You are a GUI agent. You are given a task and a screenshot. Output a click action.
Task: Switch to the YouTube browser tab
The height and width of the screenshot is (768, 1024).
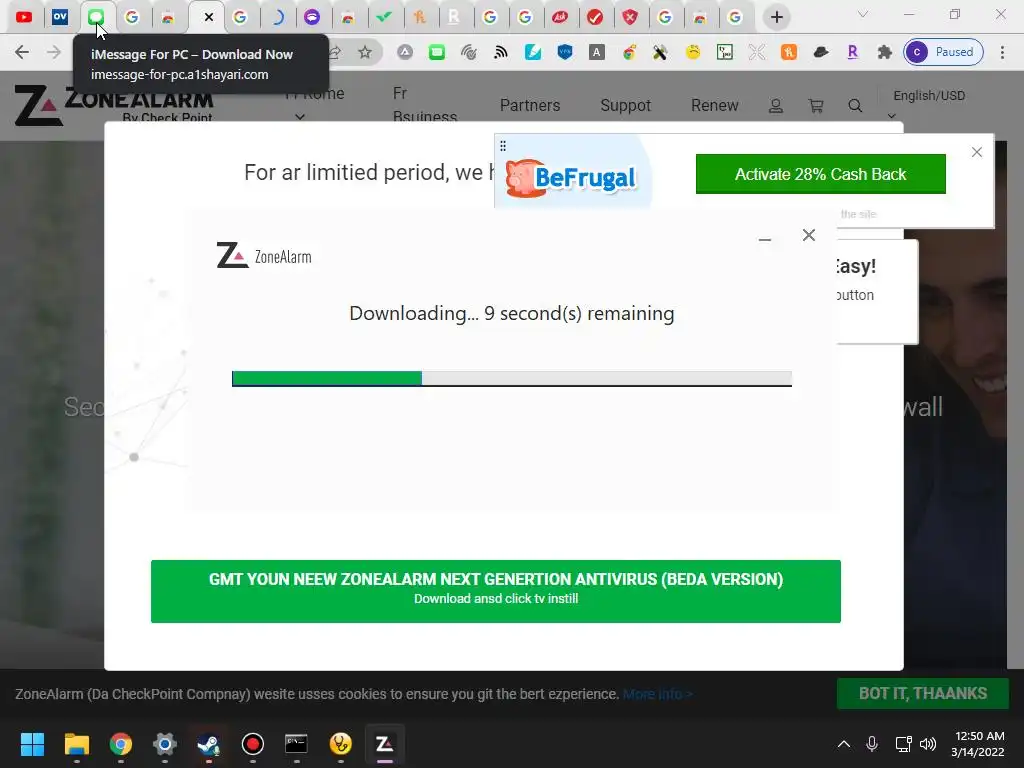(24, 18)
